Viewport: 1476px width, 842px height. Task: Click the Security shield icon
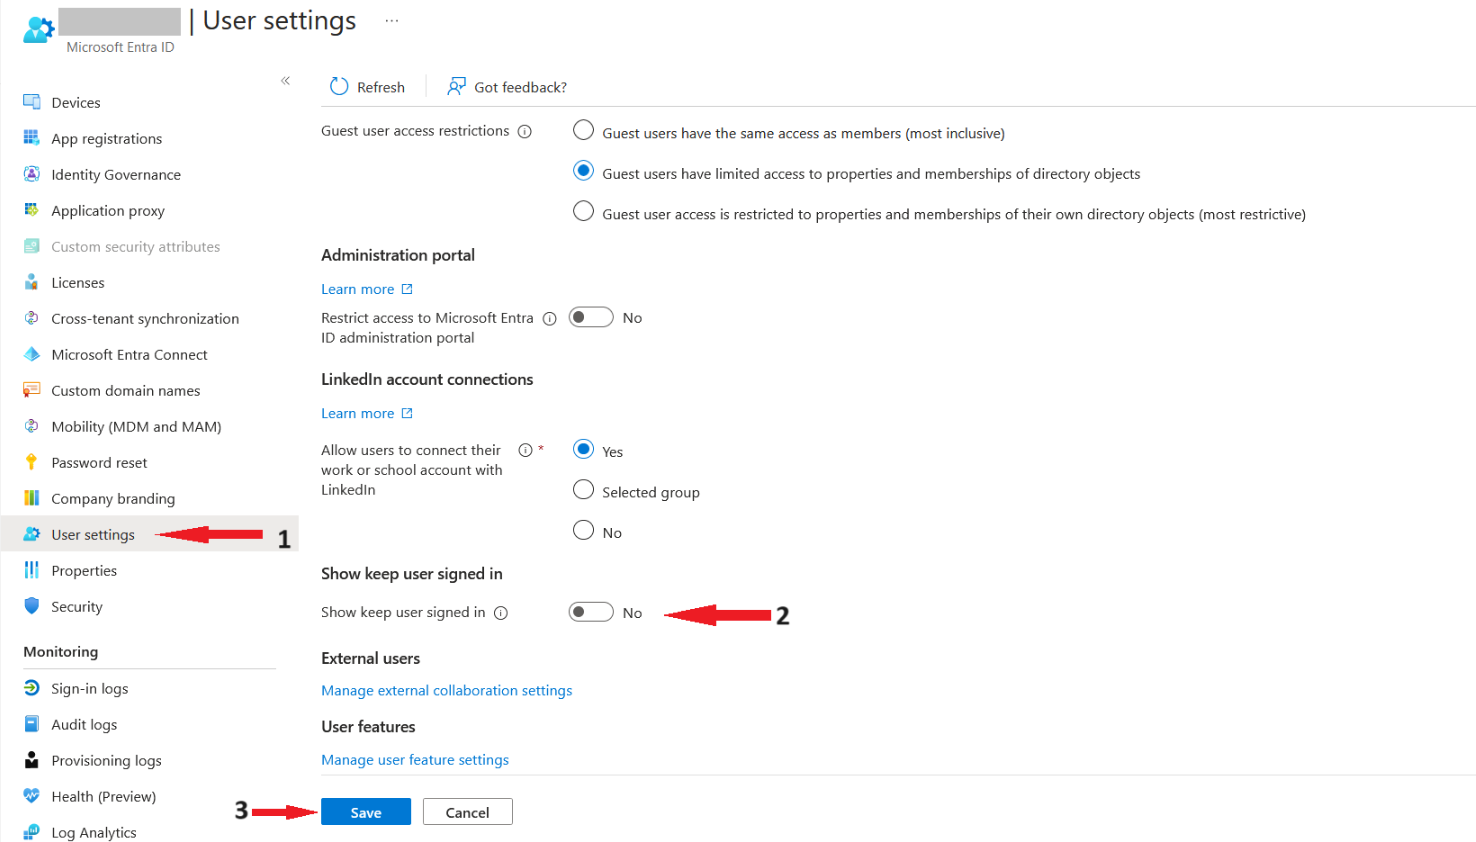click(x=32, y=606)
